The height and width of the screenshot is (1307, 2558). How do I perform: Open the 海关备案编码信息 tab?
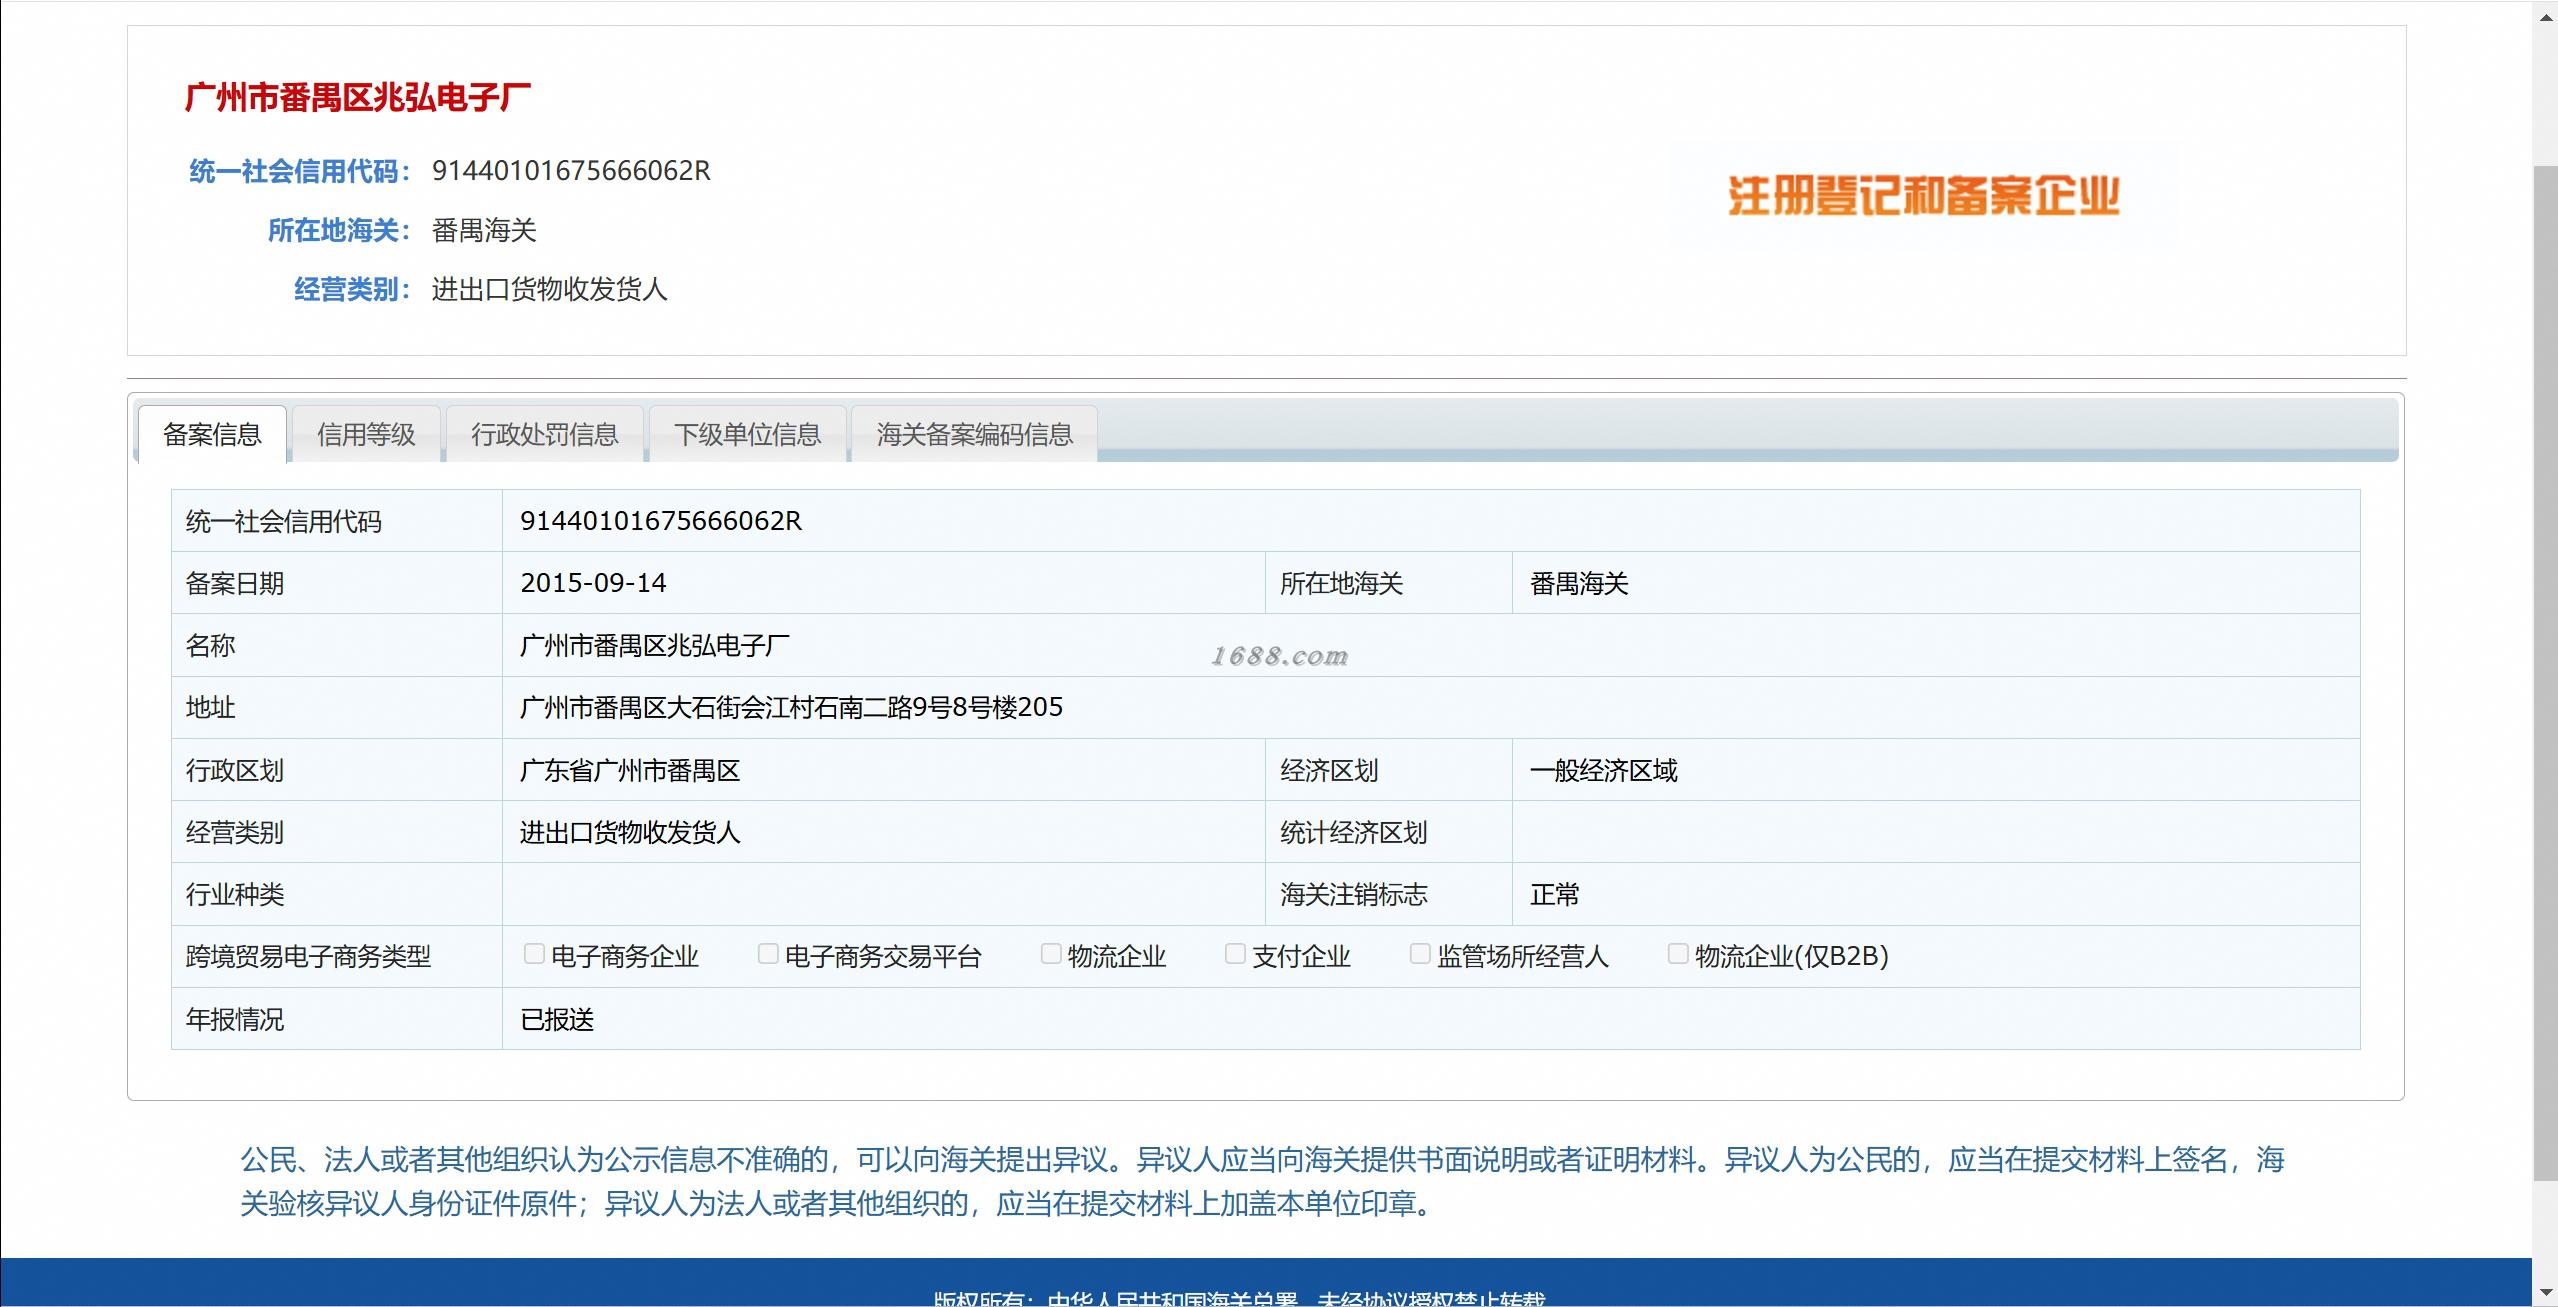tap(974, 434)
